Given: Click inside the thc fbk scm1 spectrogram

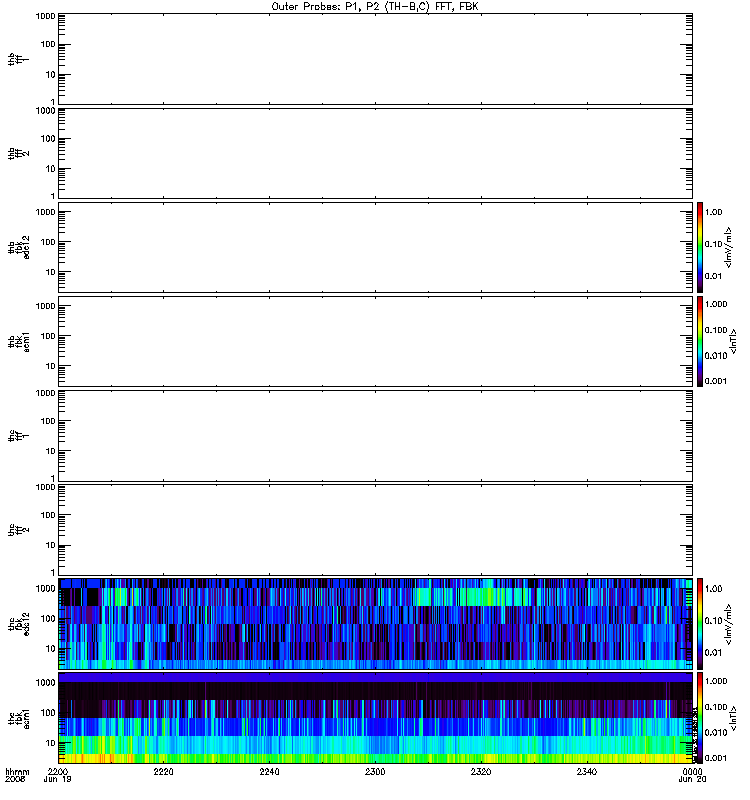Looking at the screenshot, I should pyautogui.click(x=376, y=718).
